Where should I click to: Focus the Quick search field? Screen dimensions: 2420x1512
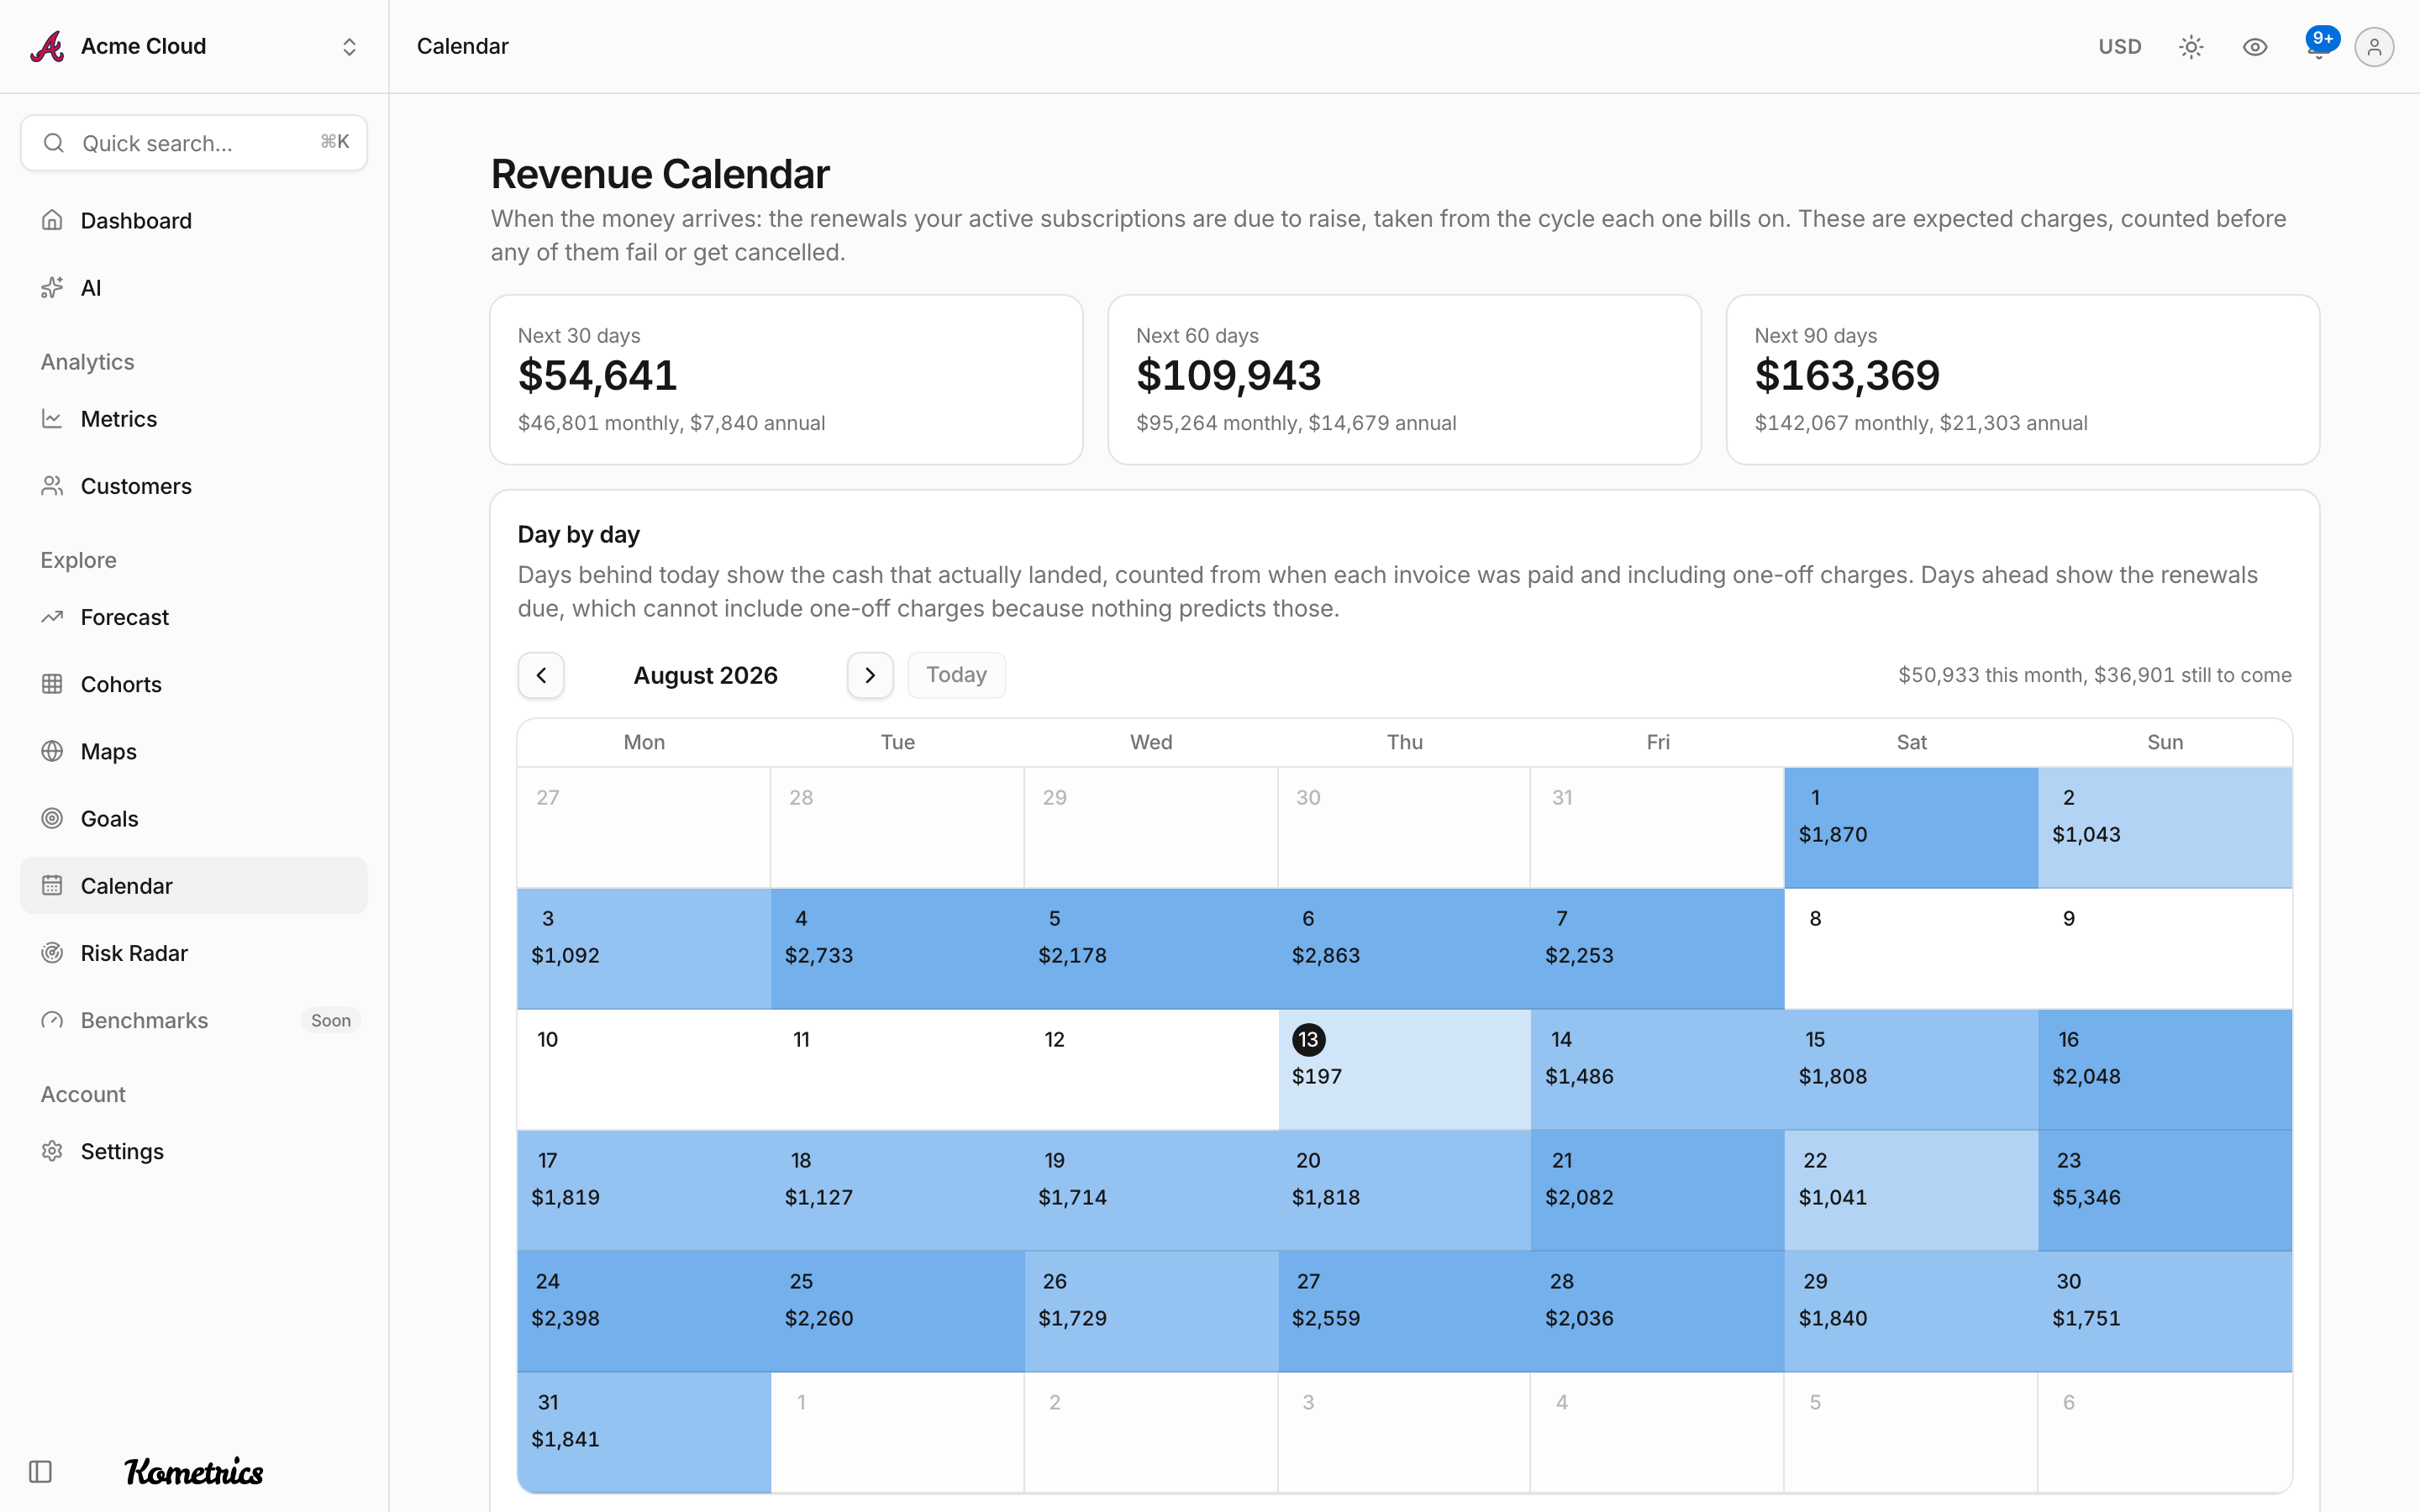(194, 143)
